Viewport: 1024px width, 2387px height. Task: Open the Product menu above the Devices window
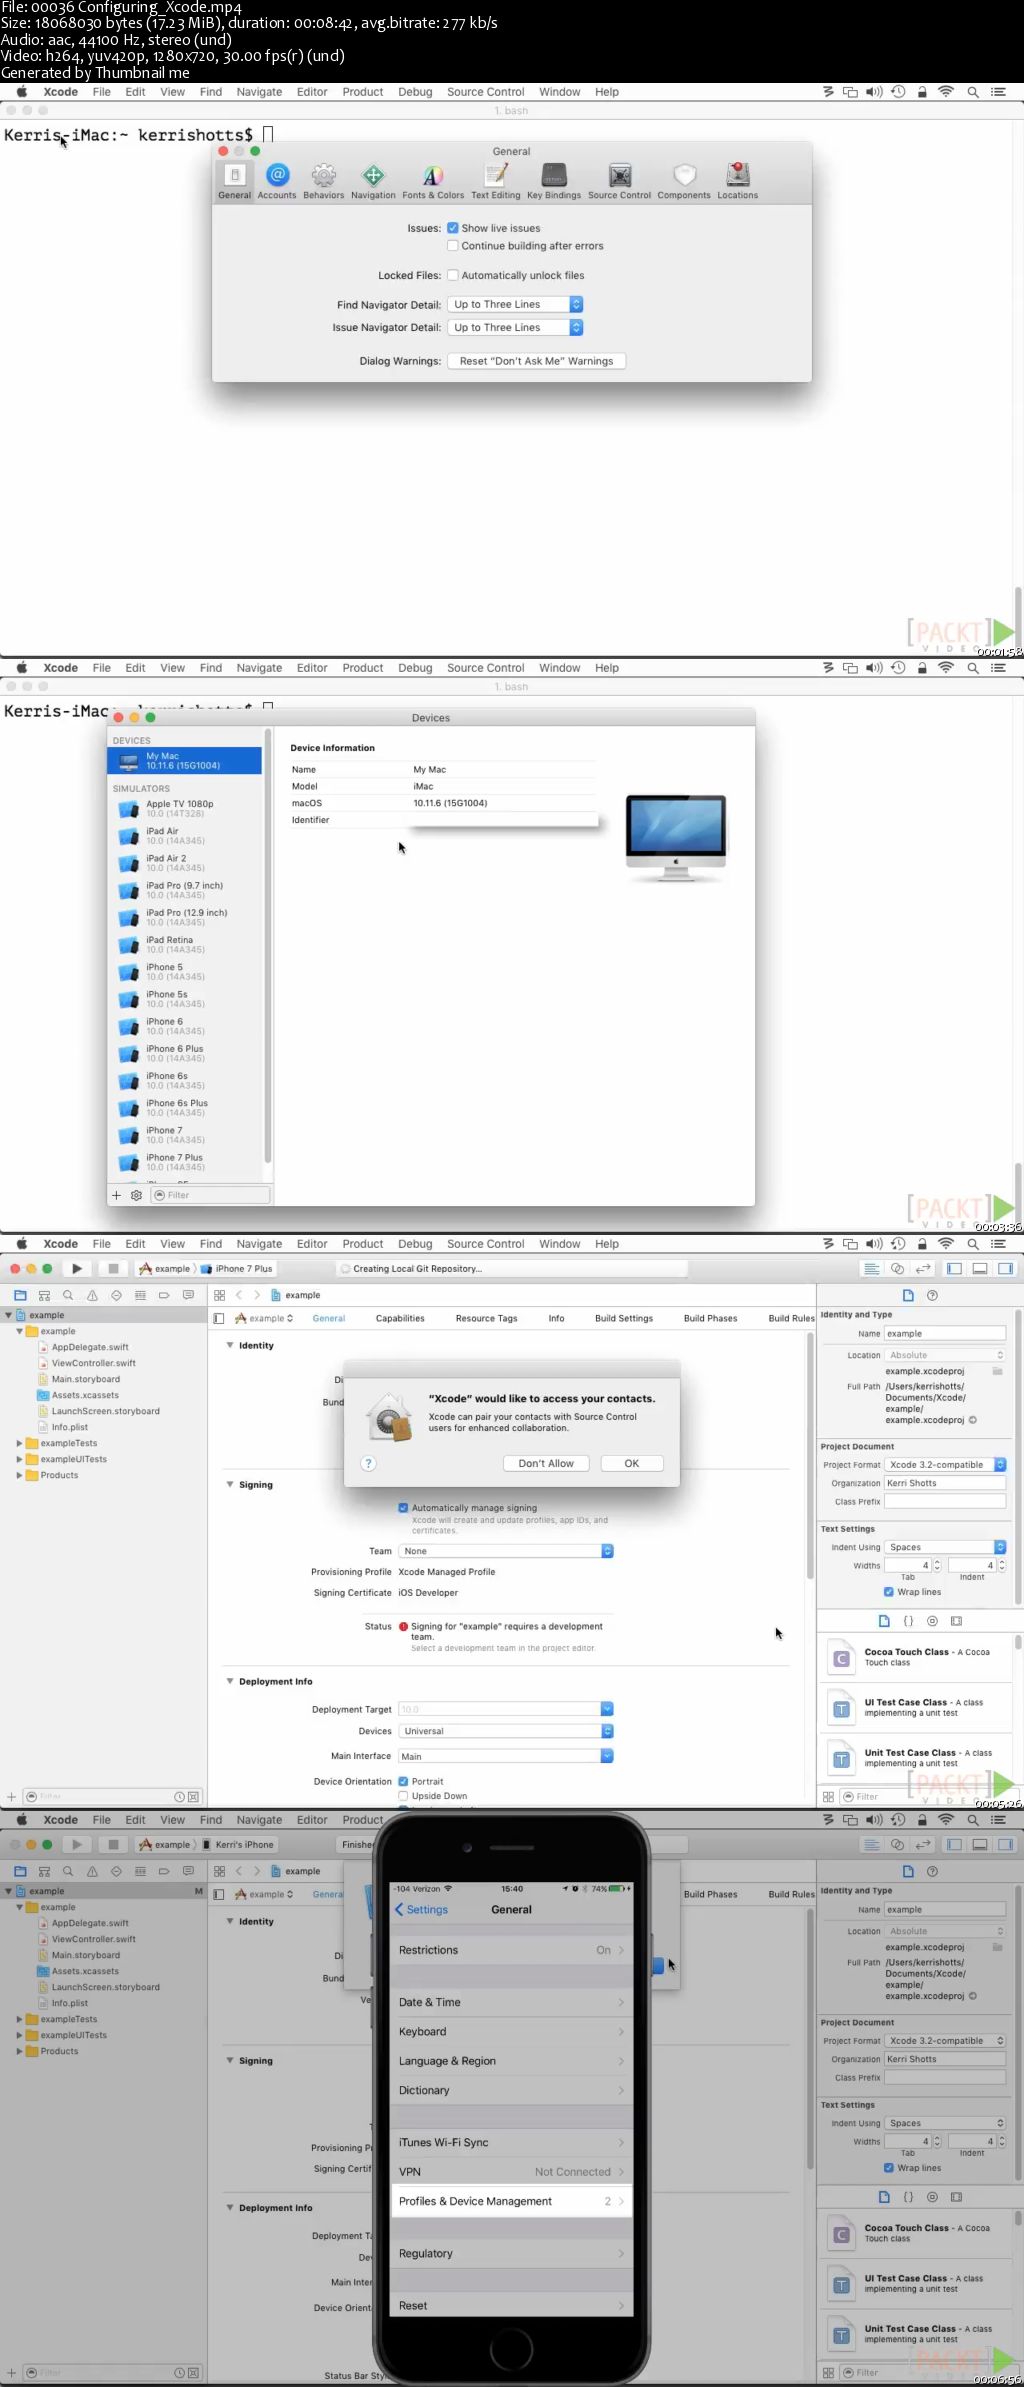[362, 668]
